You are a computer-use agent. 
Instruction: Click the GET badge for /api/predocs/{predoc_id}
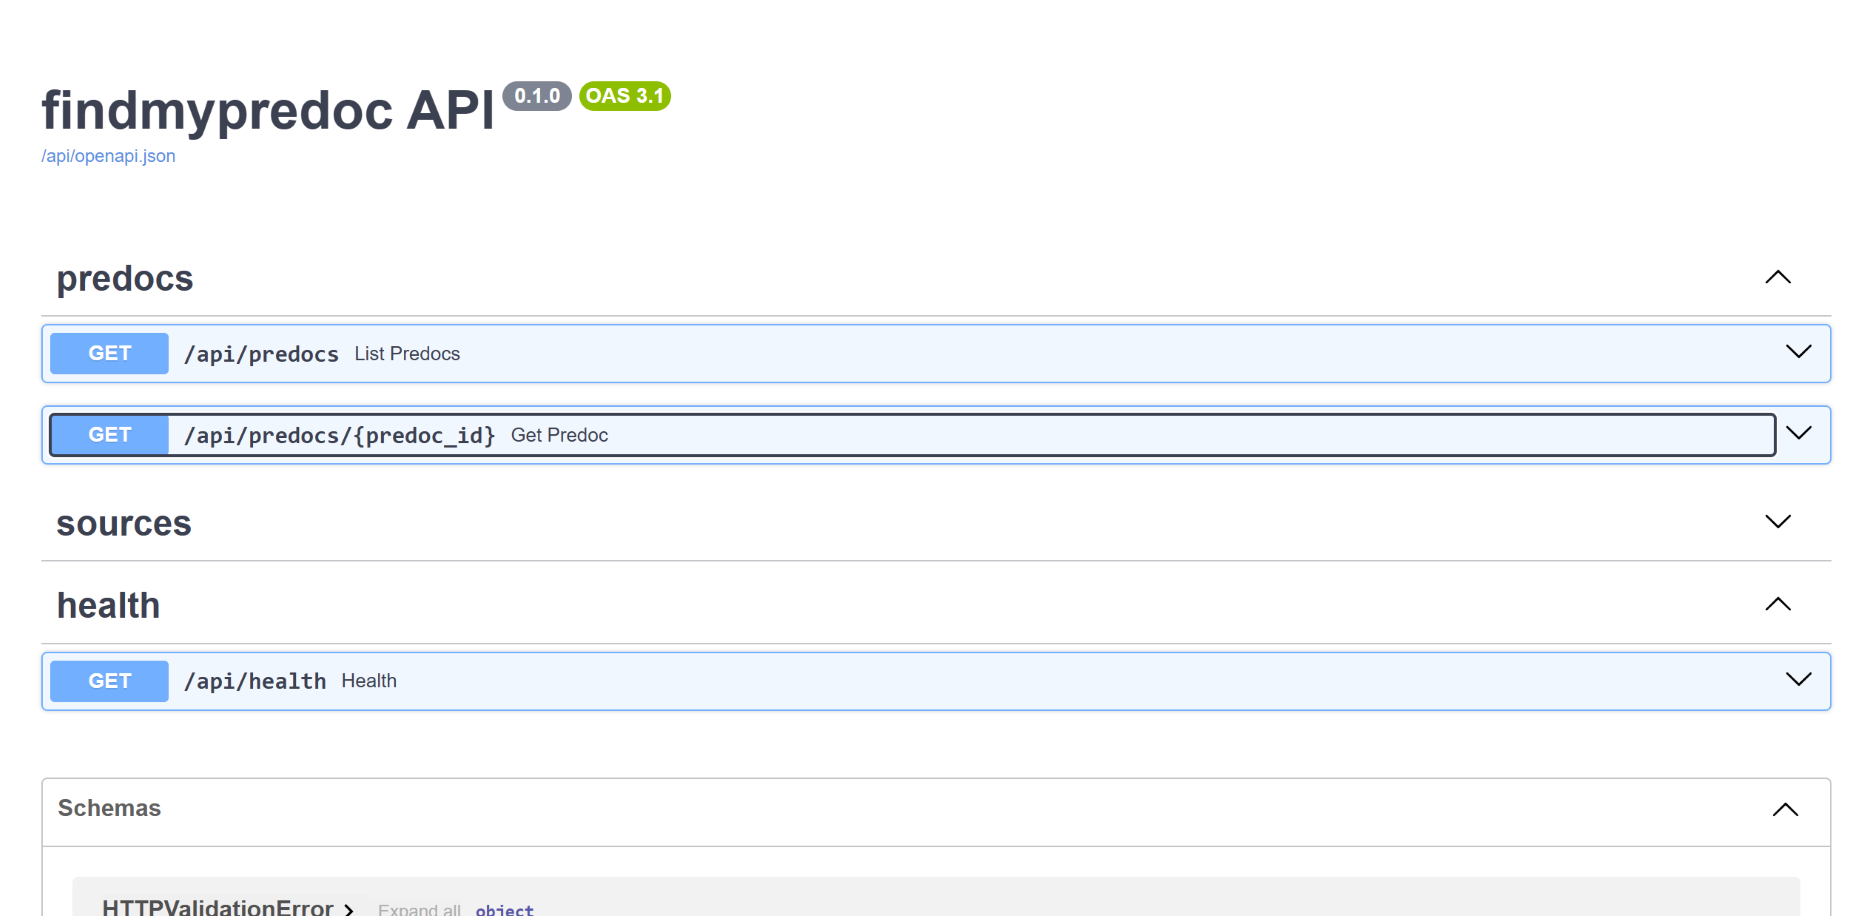point(109,435)
